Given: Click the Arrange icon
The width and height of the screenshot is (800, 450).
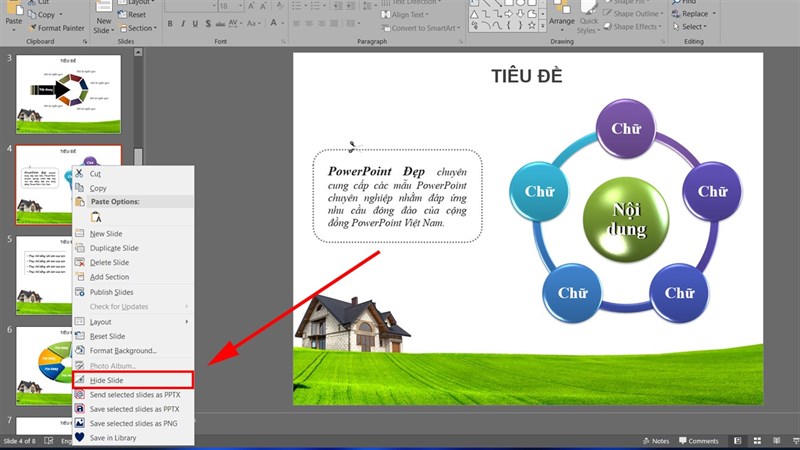Looking at the screenshot, I should pos(562,7).
